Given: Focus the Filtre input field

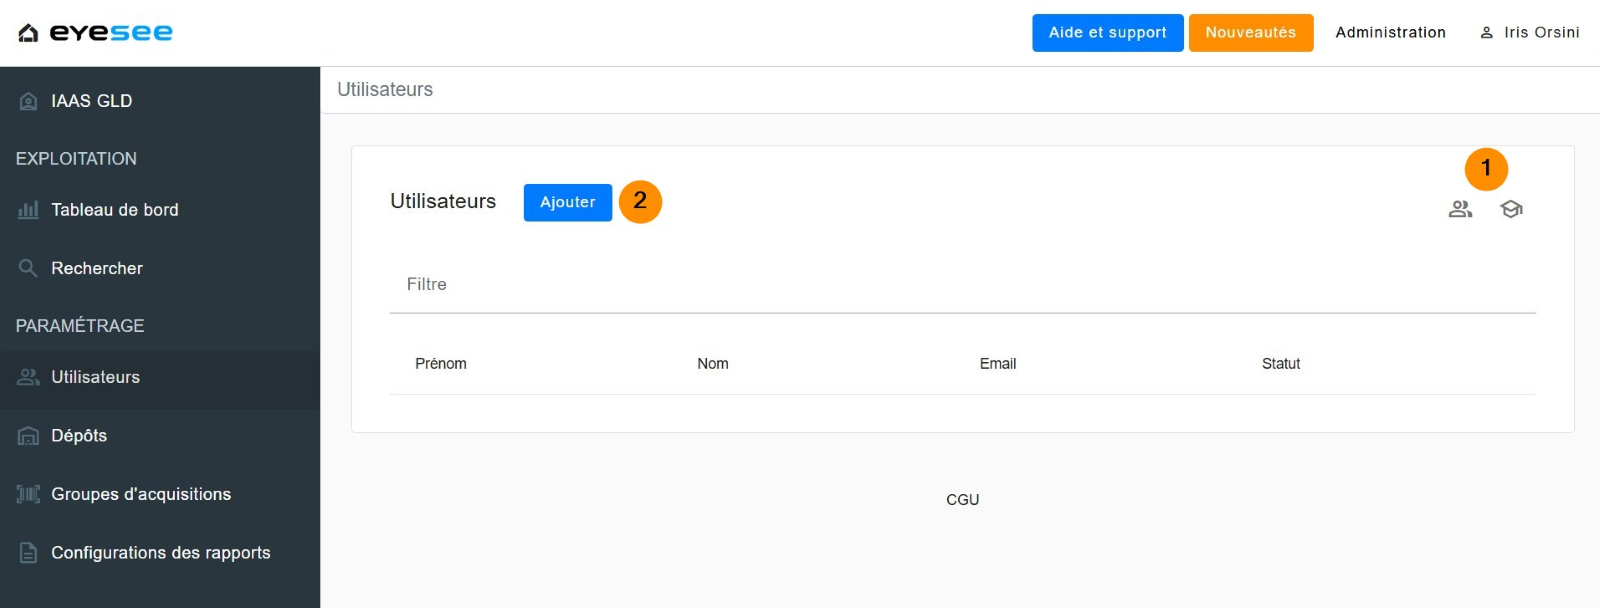Looking at the screenshot, I should (x=960, y=285).
